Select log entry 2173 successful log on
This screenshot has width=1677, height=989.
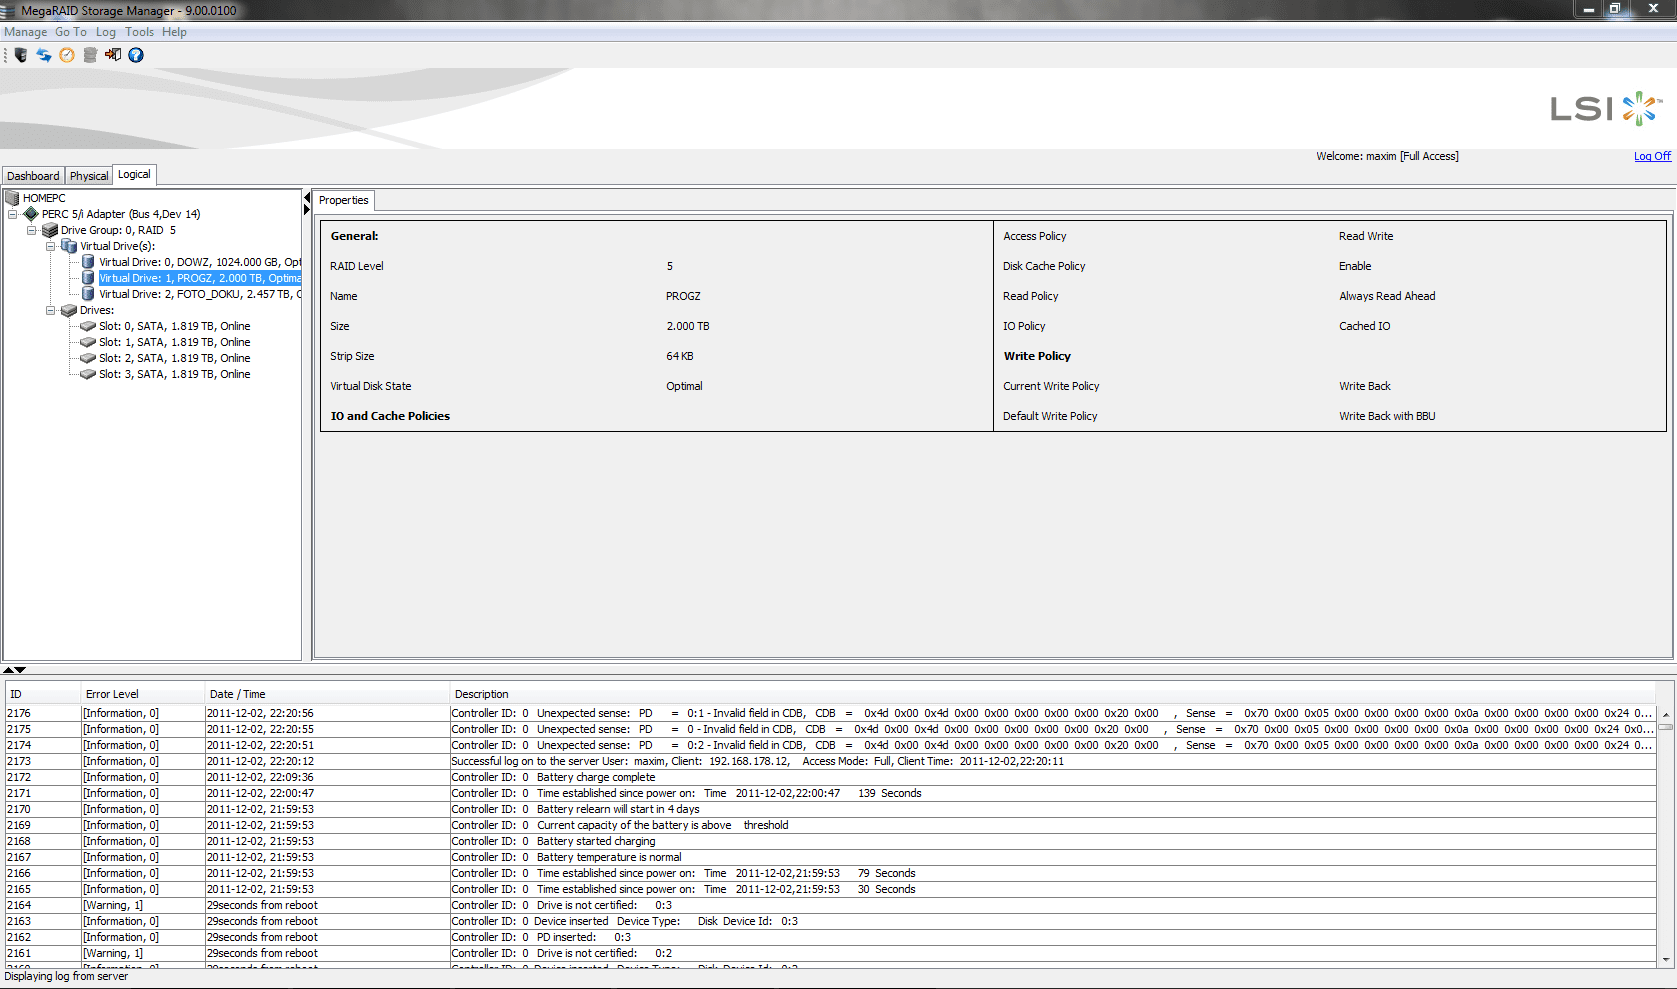coord(830,761)
